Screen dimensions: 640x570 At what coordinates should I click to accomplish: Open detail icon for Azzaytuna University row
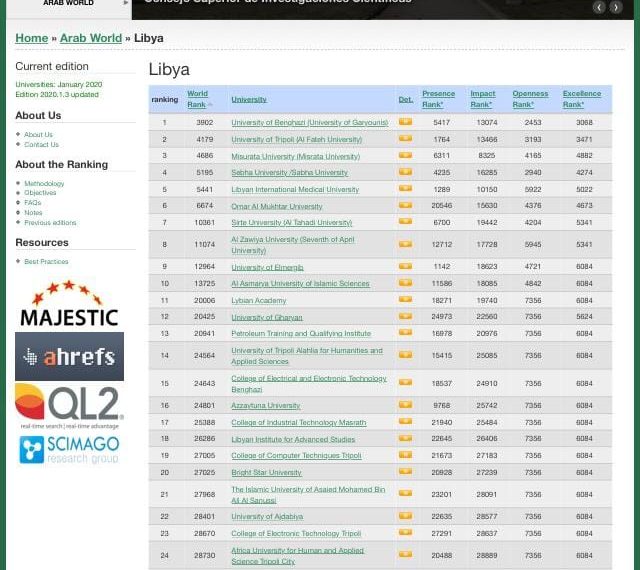coord(405,405)
